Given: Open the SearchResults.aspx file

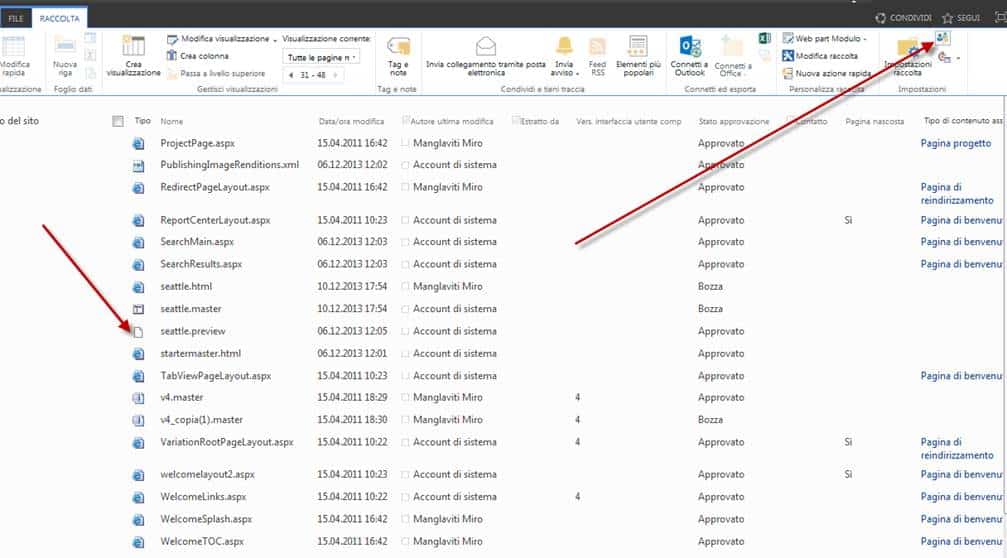Looking at the screenshot, I should 201,264.
